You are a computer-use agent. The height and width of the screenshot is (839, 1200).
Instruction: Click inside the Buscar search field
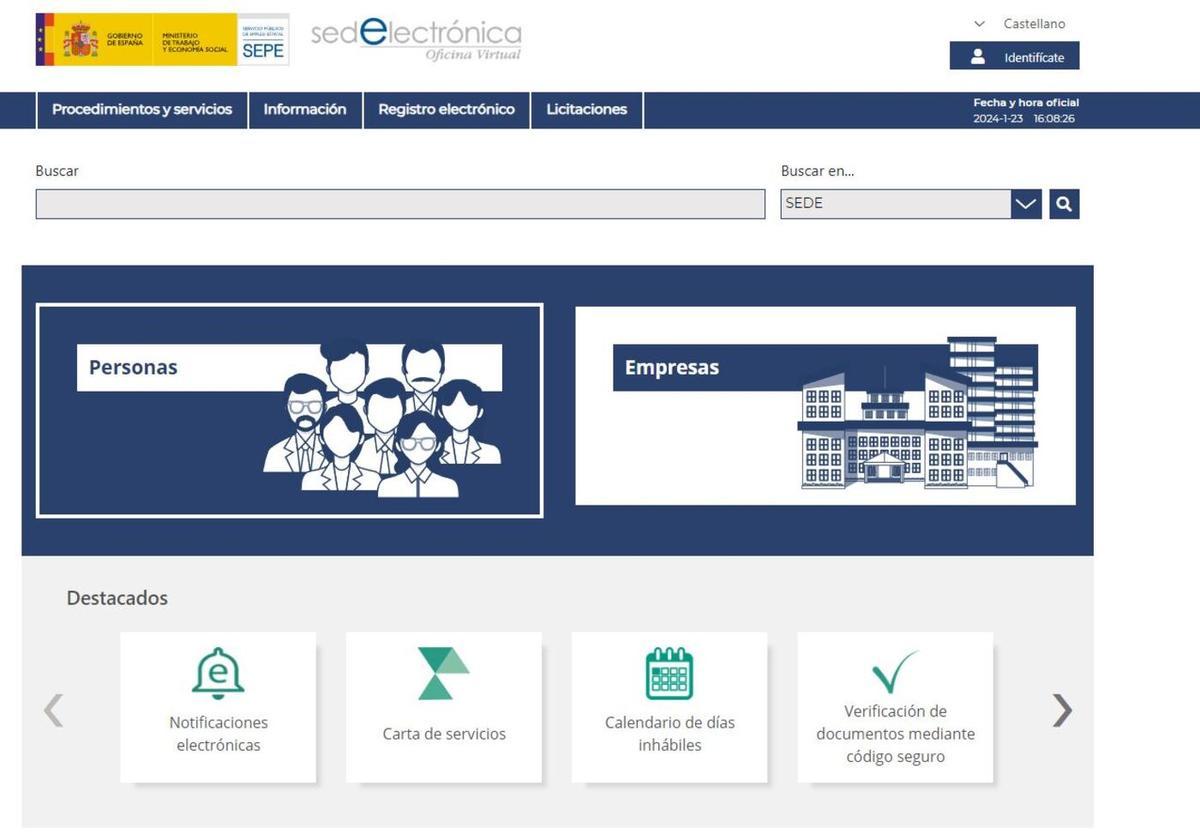[x=398, y=203]
